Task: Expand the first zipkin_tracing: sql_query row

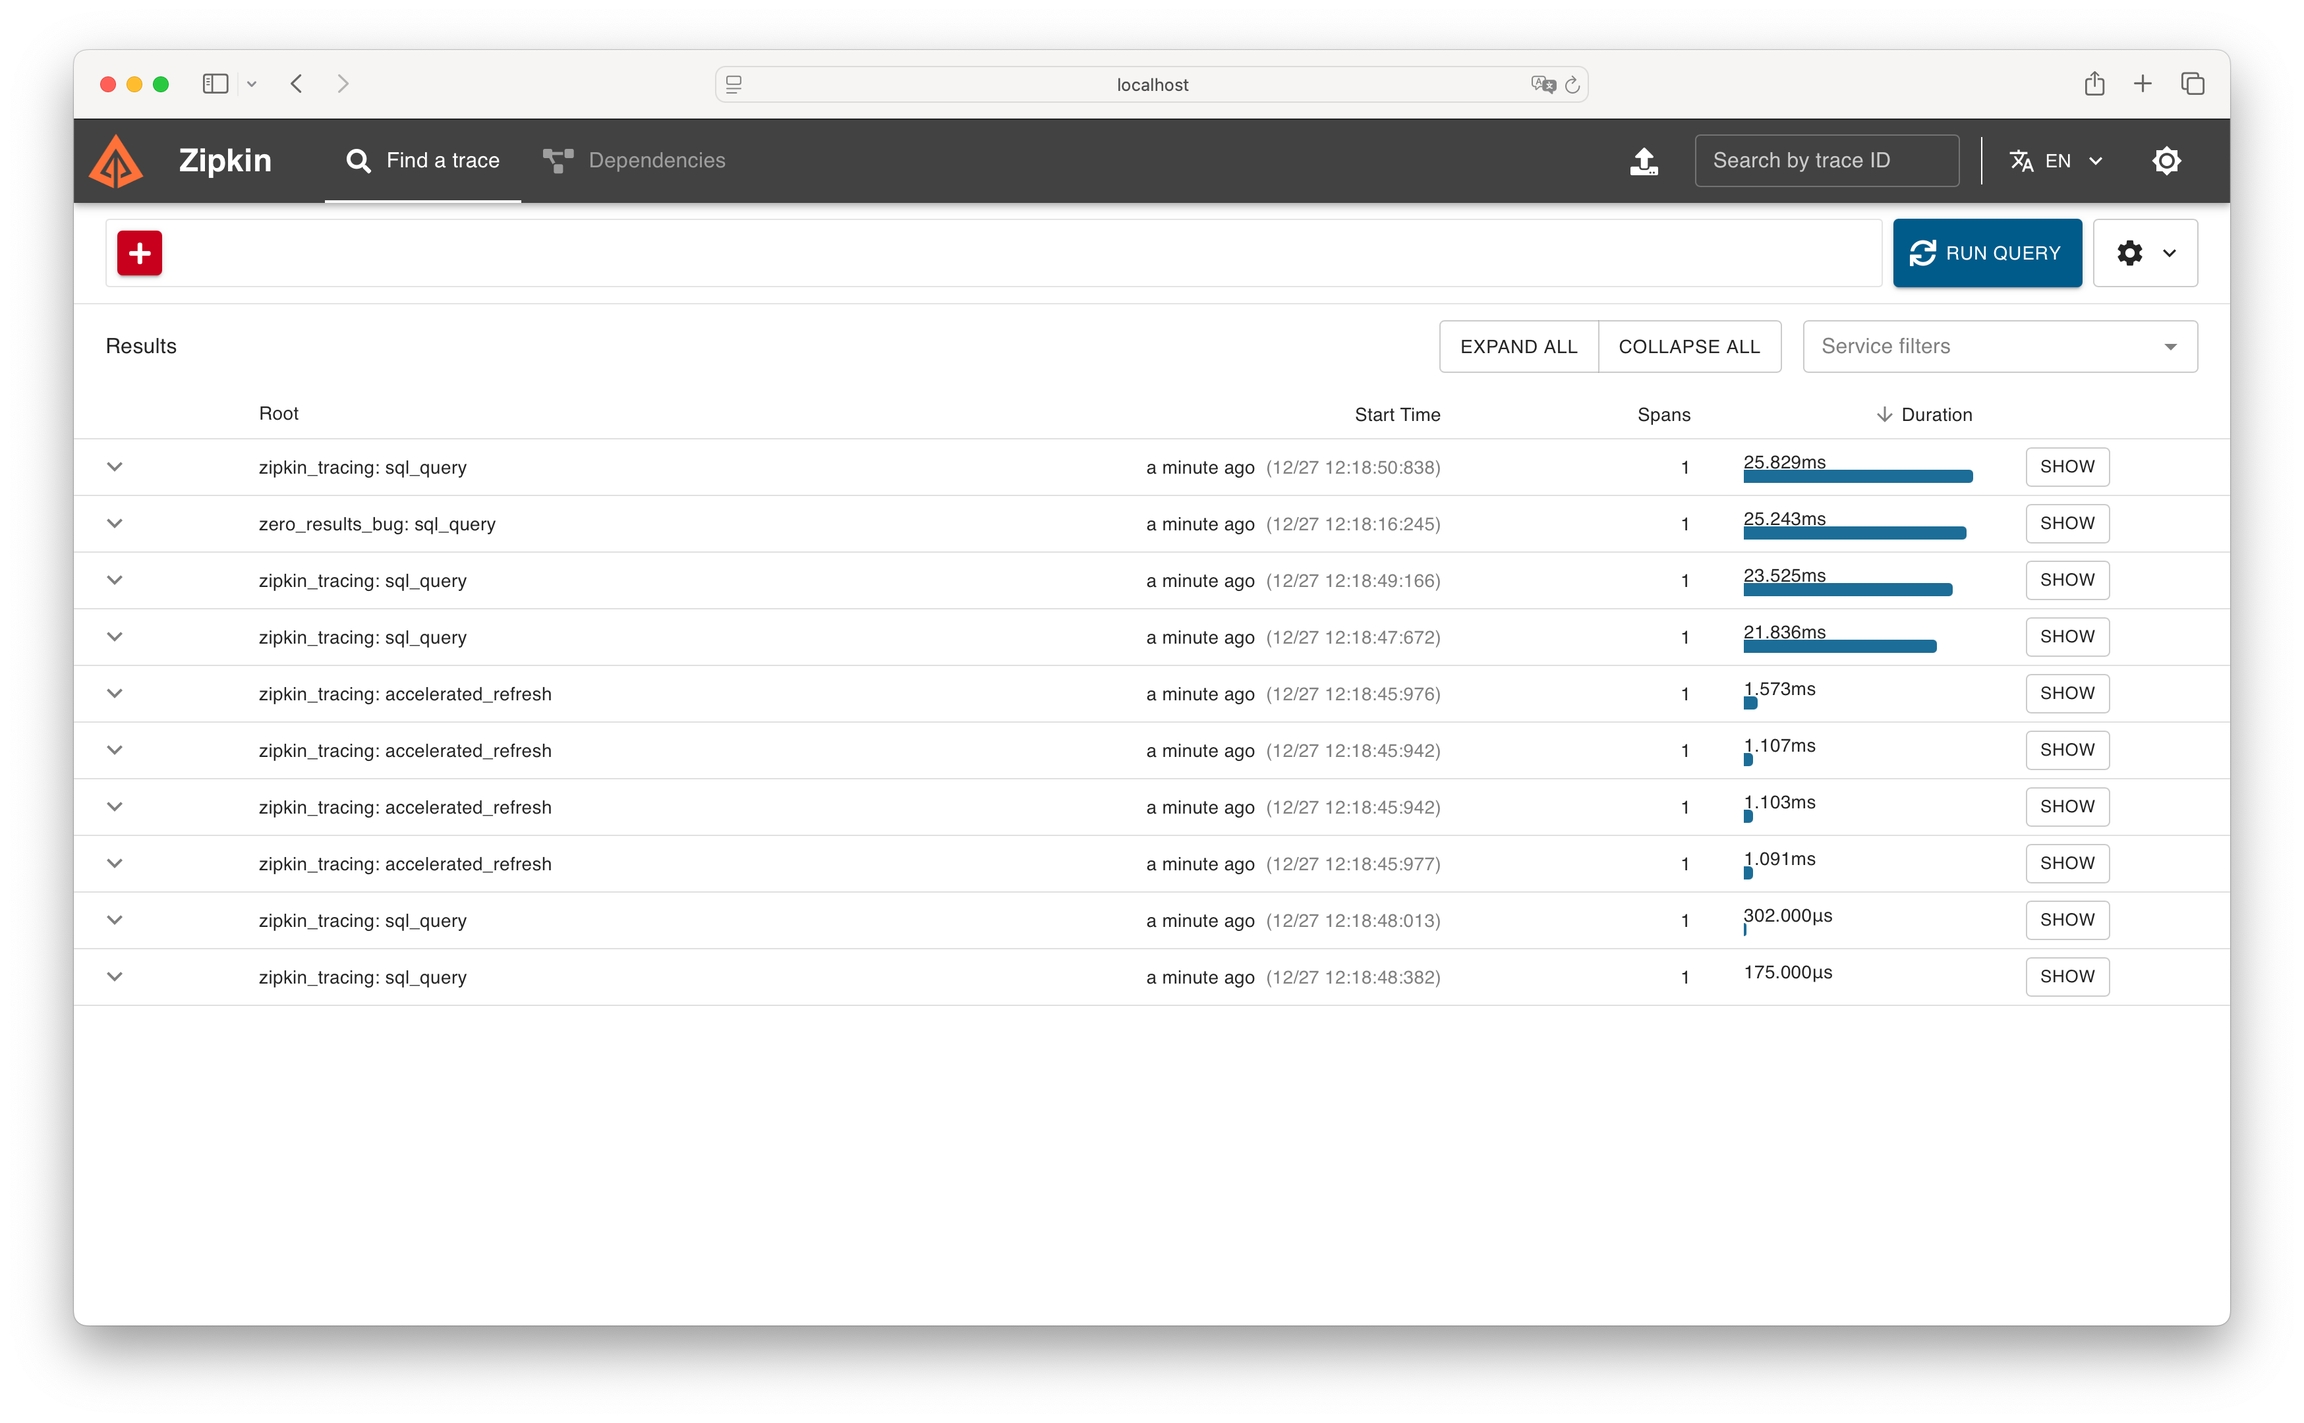Action: 115,467
